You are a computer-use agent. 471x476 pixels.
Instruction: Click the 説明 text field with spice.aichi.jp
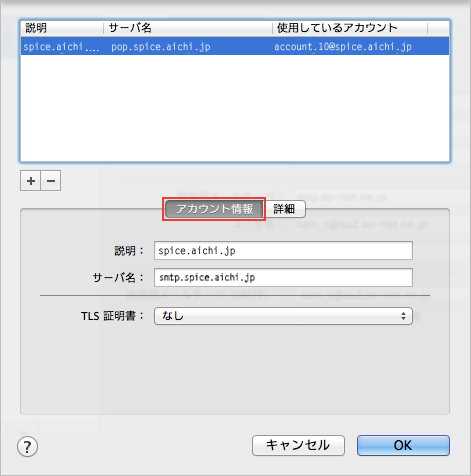(x=283, y=250)
